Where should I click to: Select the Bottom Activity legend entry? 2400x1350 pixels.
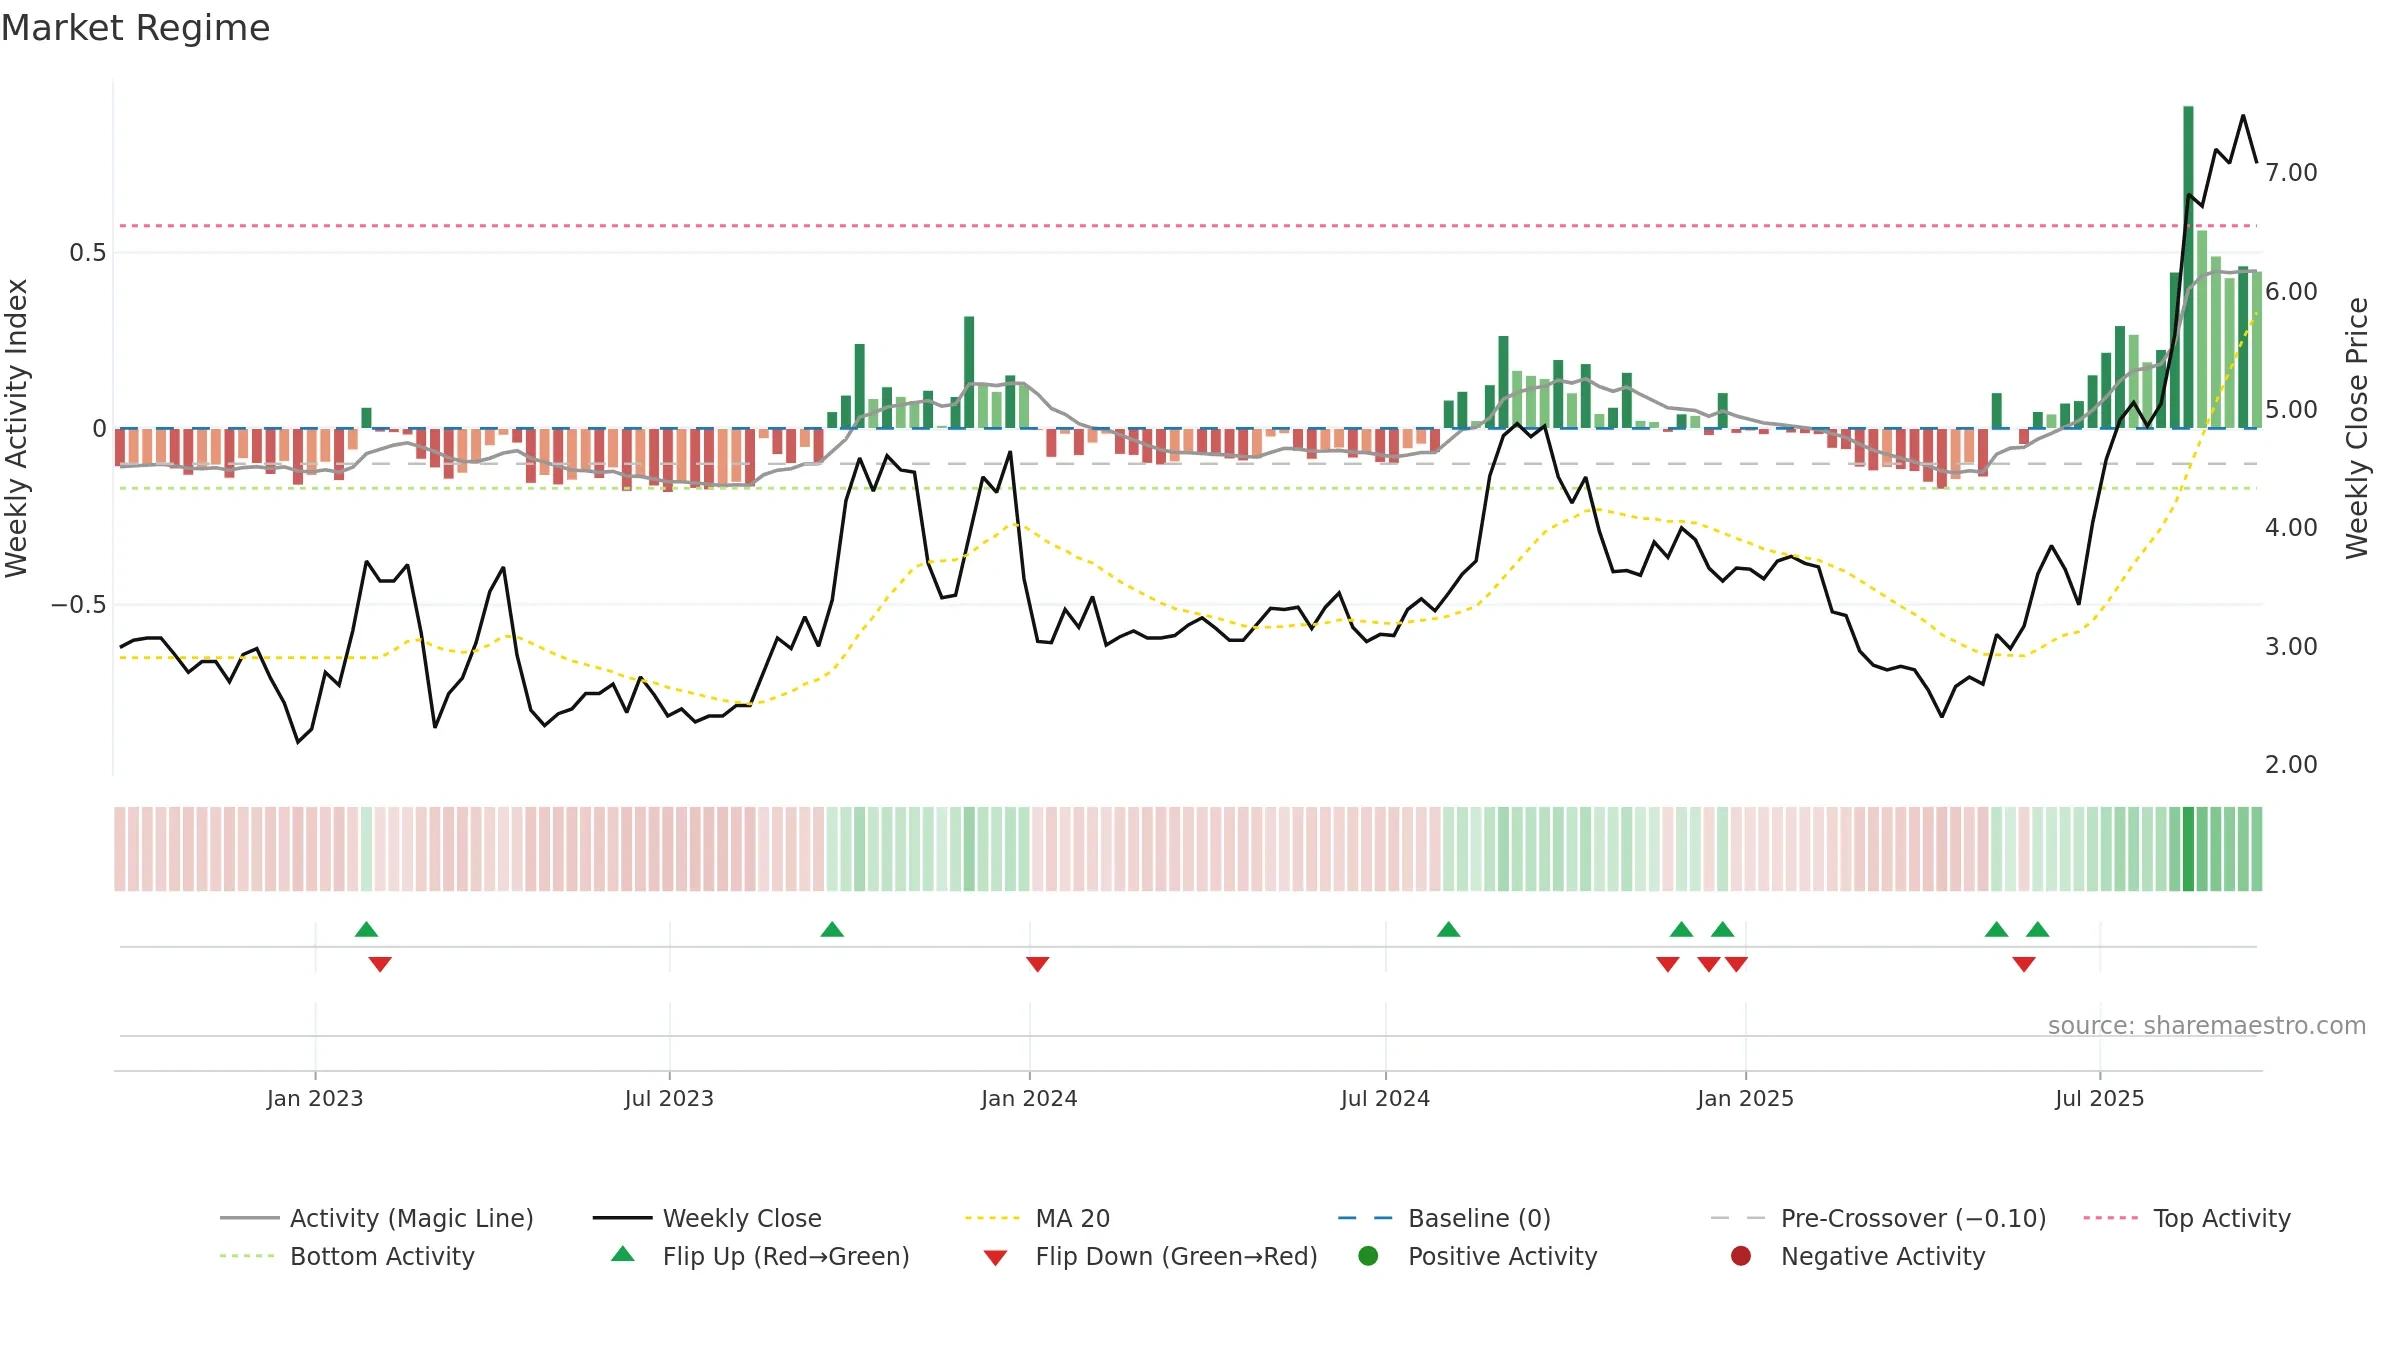[347, 1256]
